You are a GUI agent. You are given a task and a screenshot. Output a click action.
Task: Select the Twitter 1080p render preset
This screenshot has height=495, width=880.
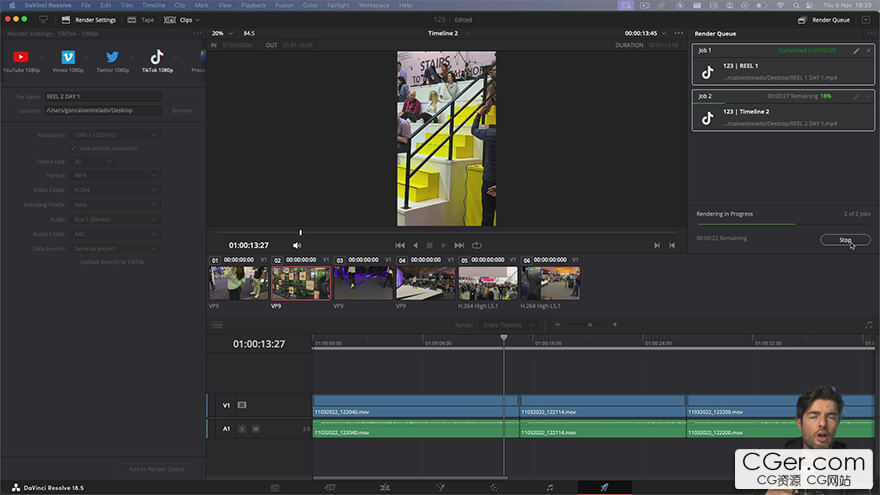(x=112, y=61)
